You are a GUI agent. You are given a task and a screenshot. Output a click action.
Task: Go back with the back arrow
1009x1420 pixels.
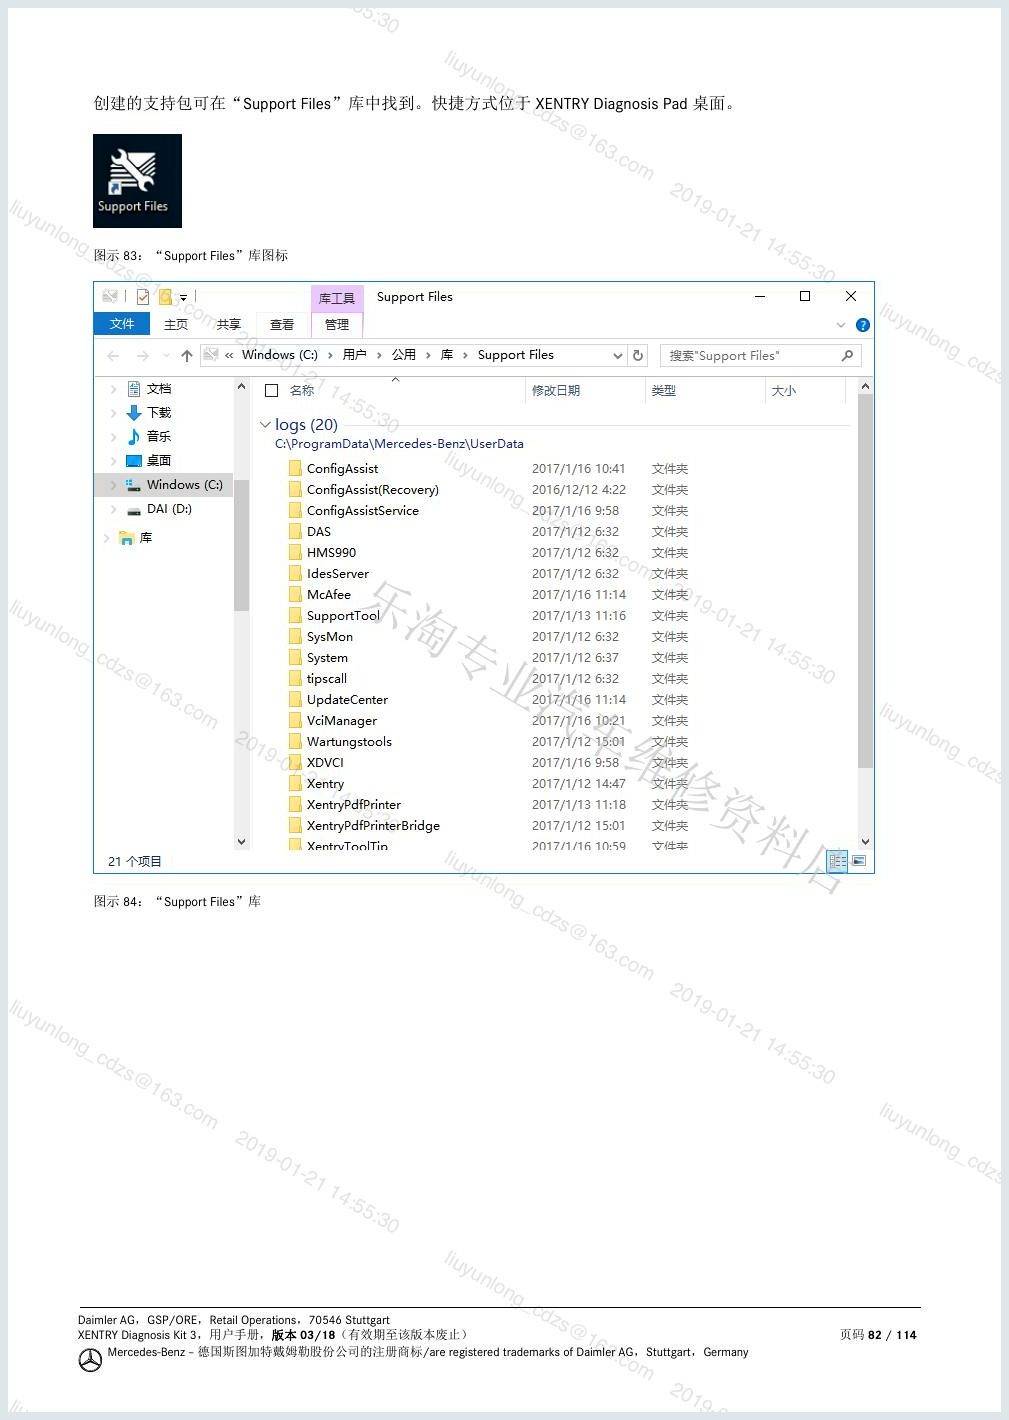coord(113,355)
